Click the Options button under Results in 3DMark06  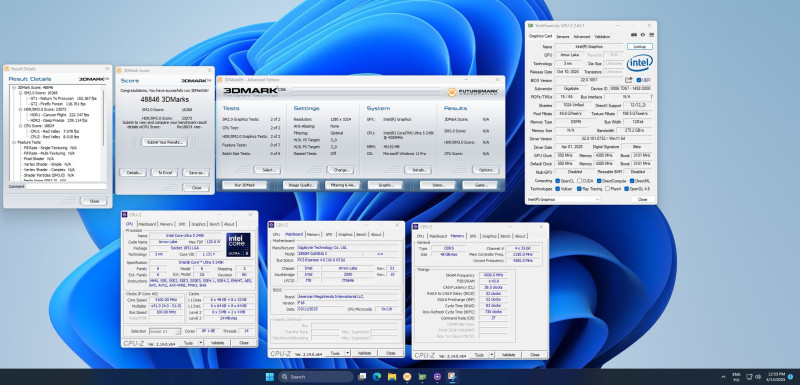coord(485,170)
